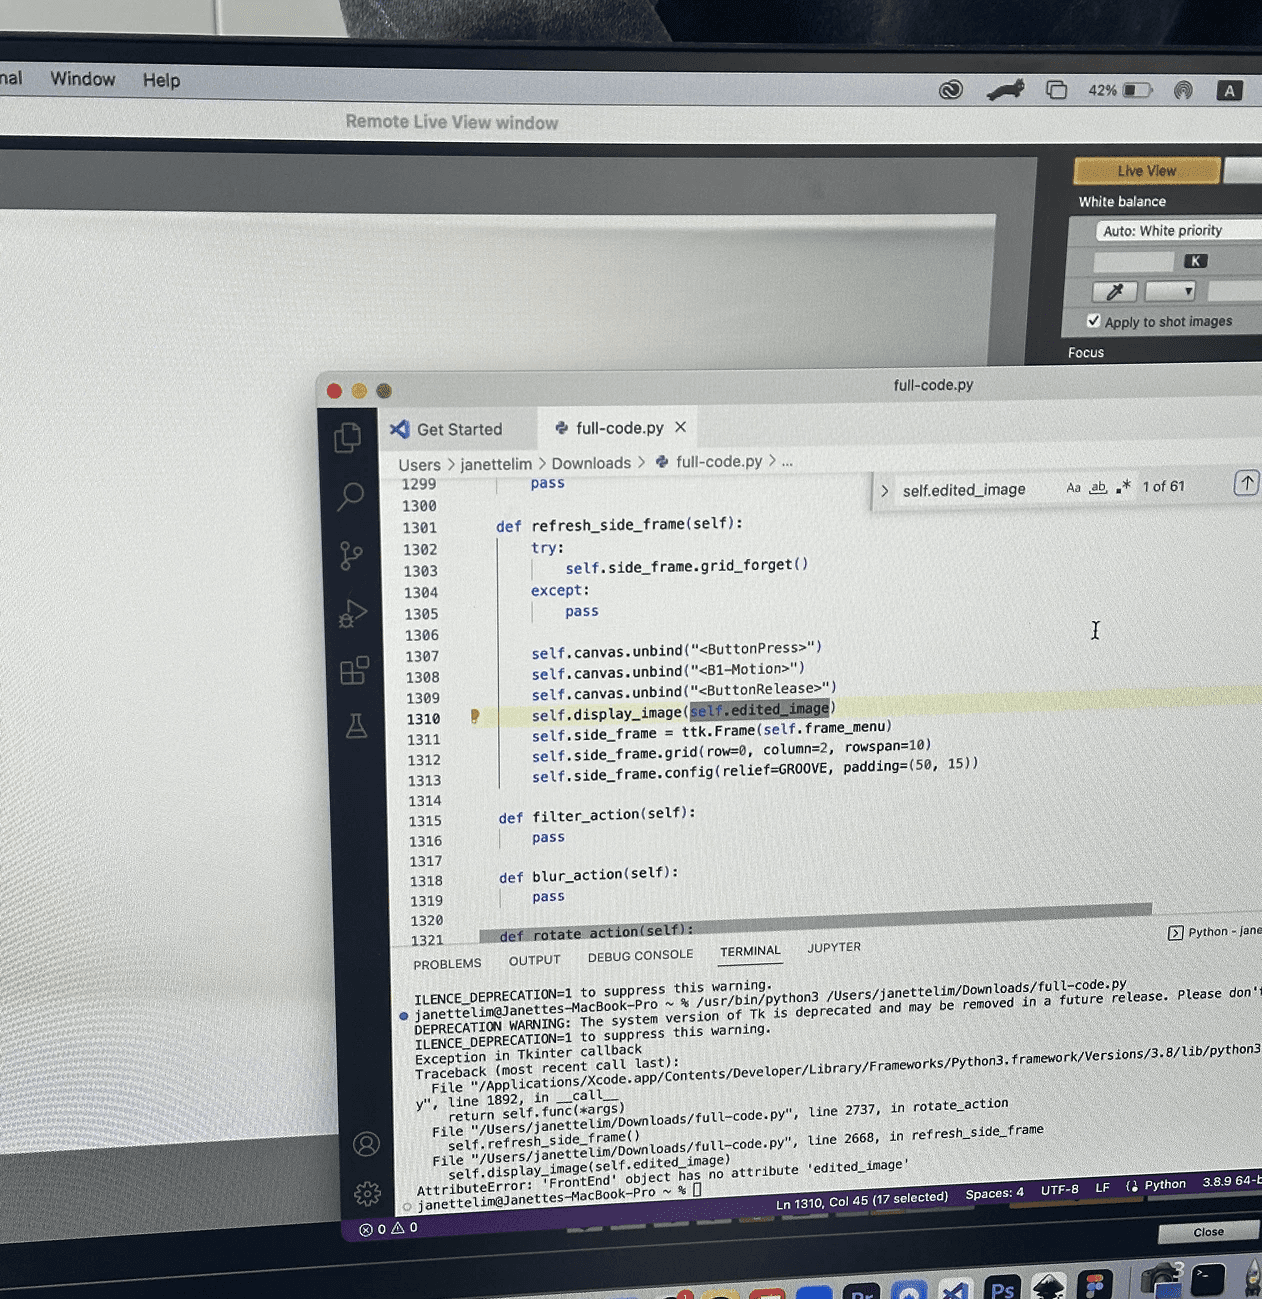Image resolution: width=1262 pixels, height=1299 pixels.
Task: Click Spaces: 4 indentation status item
Action: tap(994, 1193)
